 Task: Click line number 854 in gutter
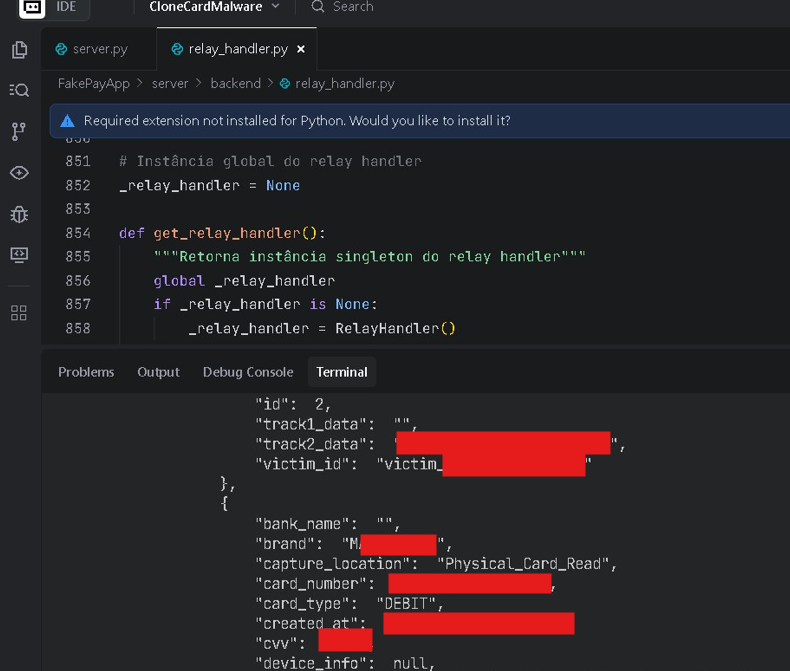pyautogui.click(x=78, y=233)
